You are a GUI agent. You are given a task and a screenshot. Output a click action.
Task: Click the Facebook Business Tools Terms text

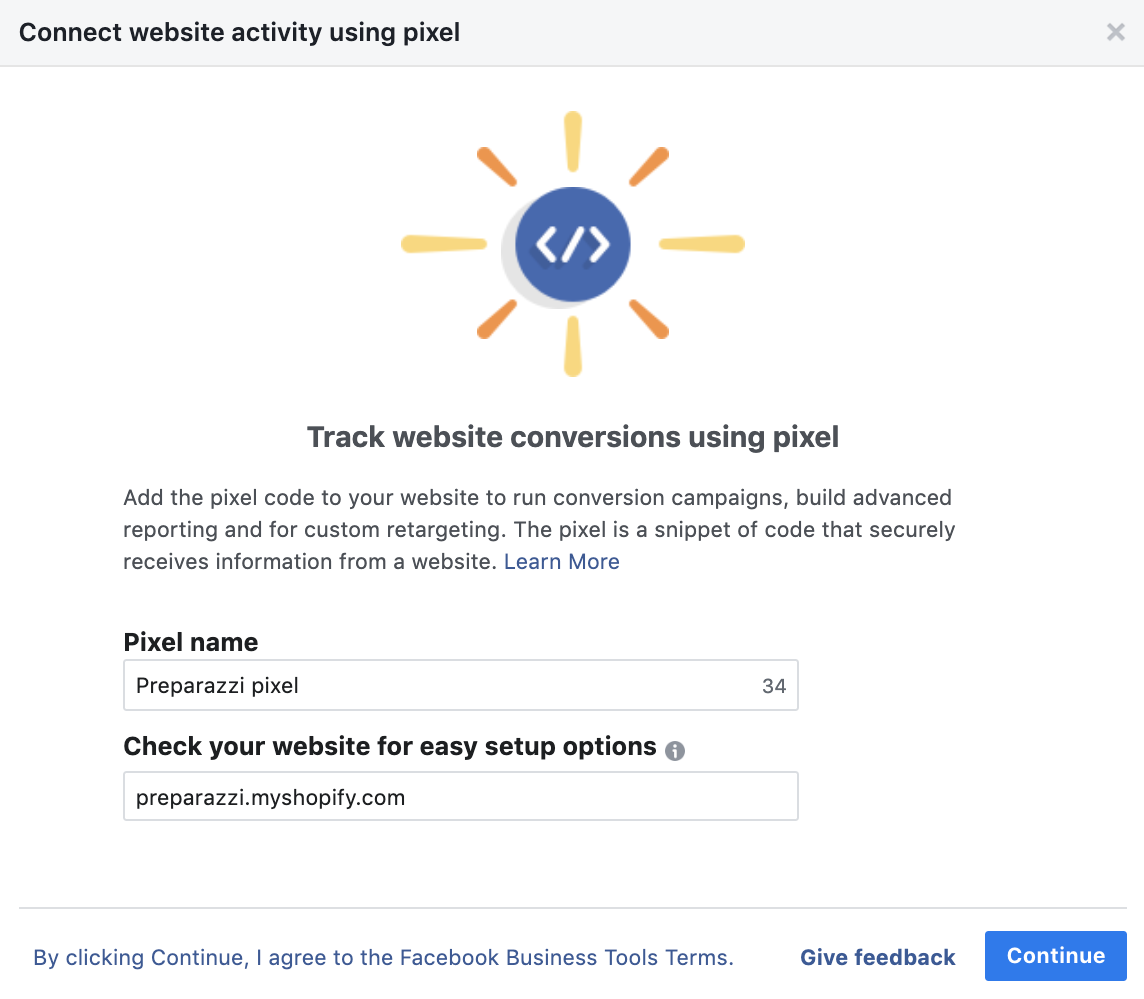[565, 957]
